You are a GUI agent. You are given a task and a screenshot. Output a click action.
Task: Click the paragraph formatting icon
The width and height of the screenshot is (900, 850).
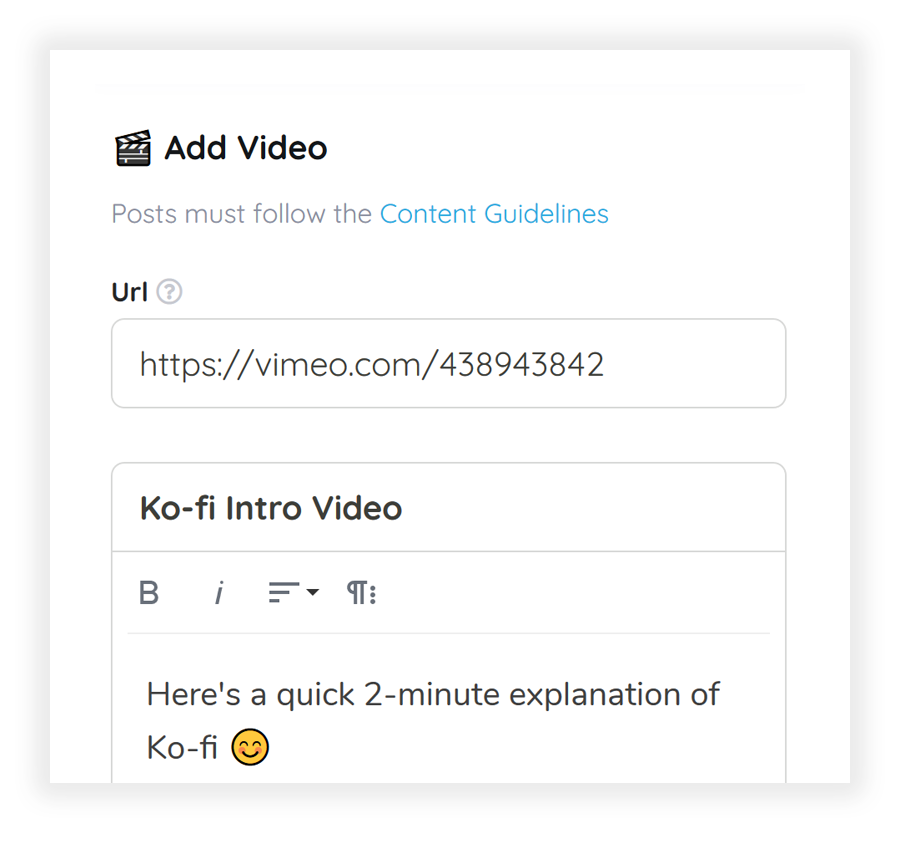360,592
